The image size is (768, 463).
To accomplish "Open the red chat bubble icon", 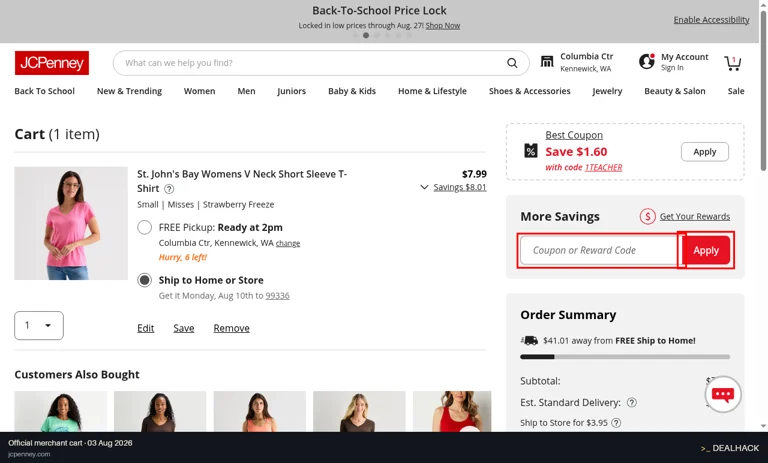I will pyautogui.click(x=723, y=394).
